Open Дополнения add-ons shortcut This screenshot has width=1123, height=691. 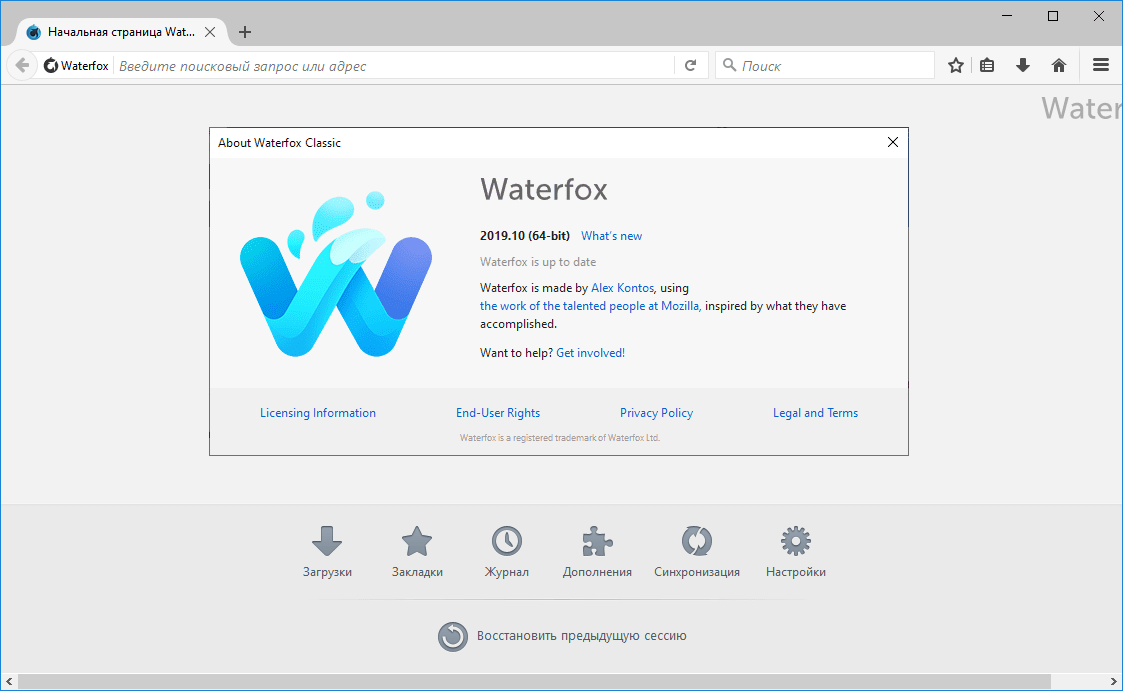pyautogui.click(x=597, y=551)
